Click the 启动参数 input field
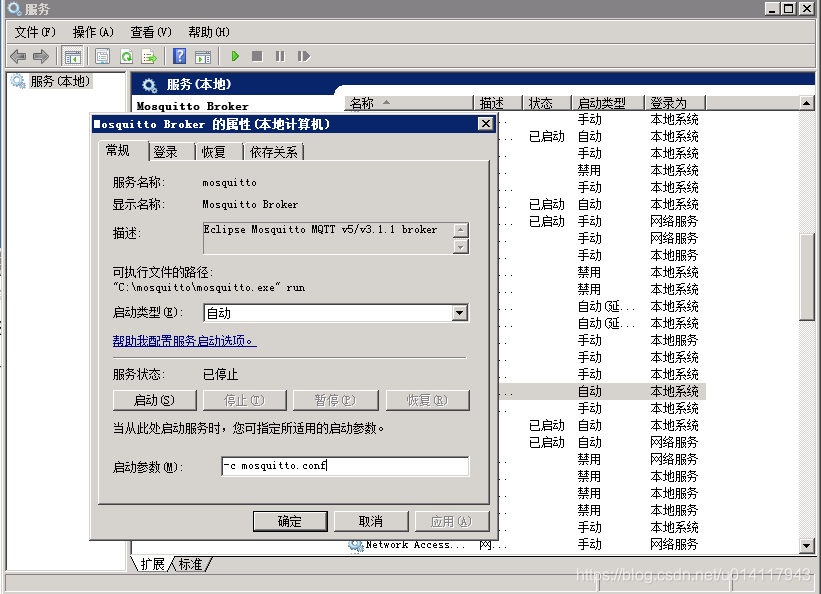This screenshot has width=821, height=594. tap(345, 466)
